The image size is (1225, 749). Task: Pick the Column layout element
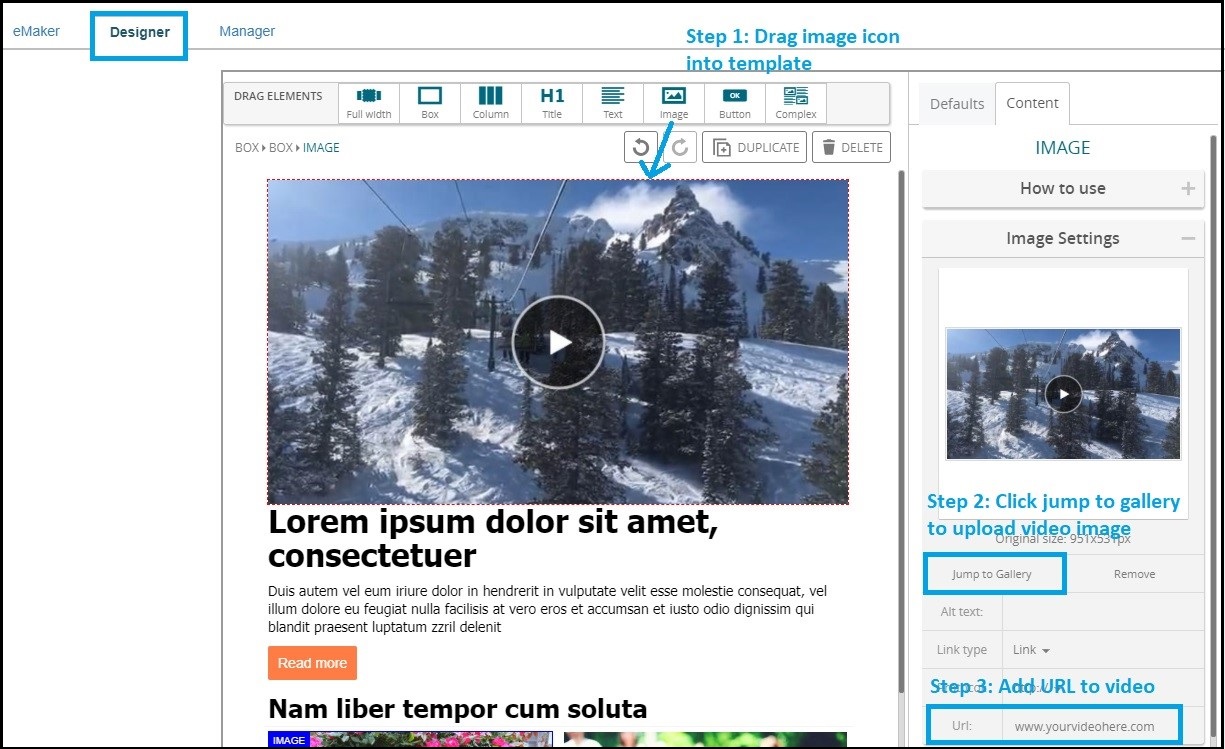(x=490, y=102)
